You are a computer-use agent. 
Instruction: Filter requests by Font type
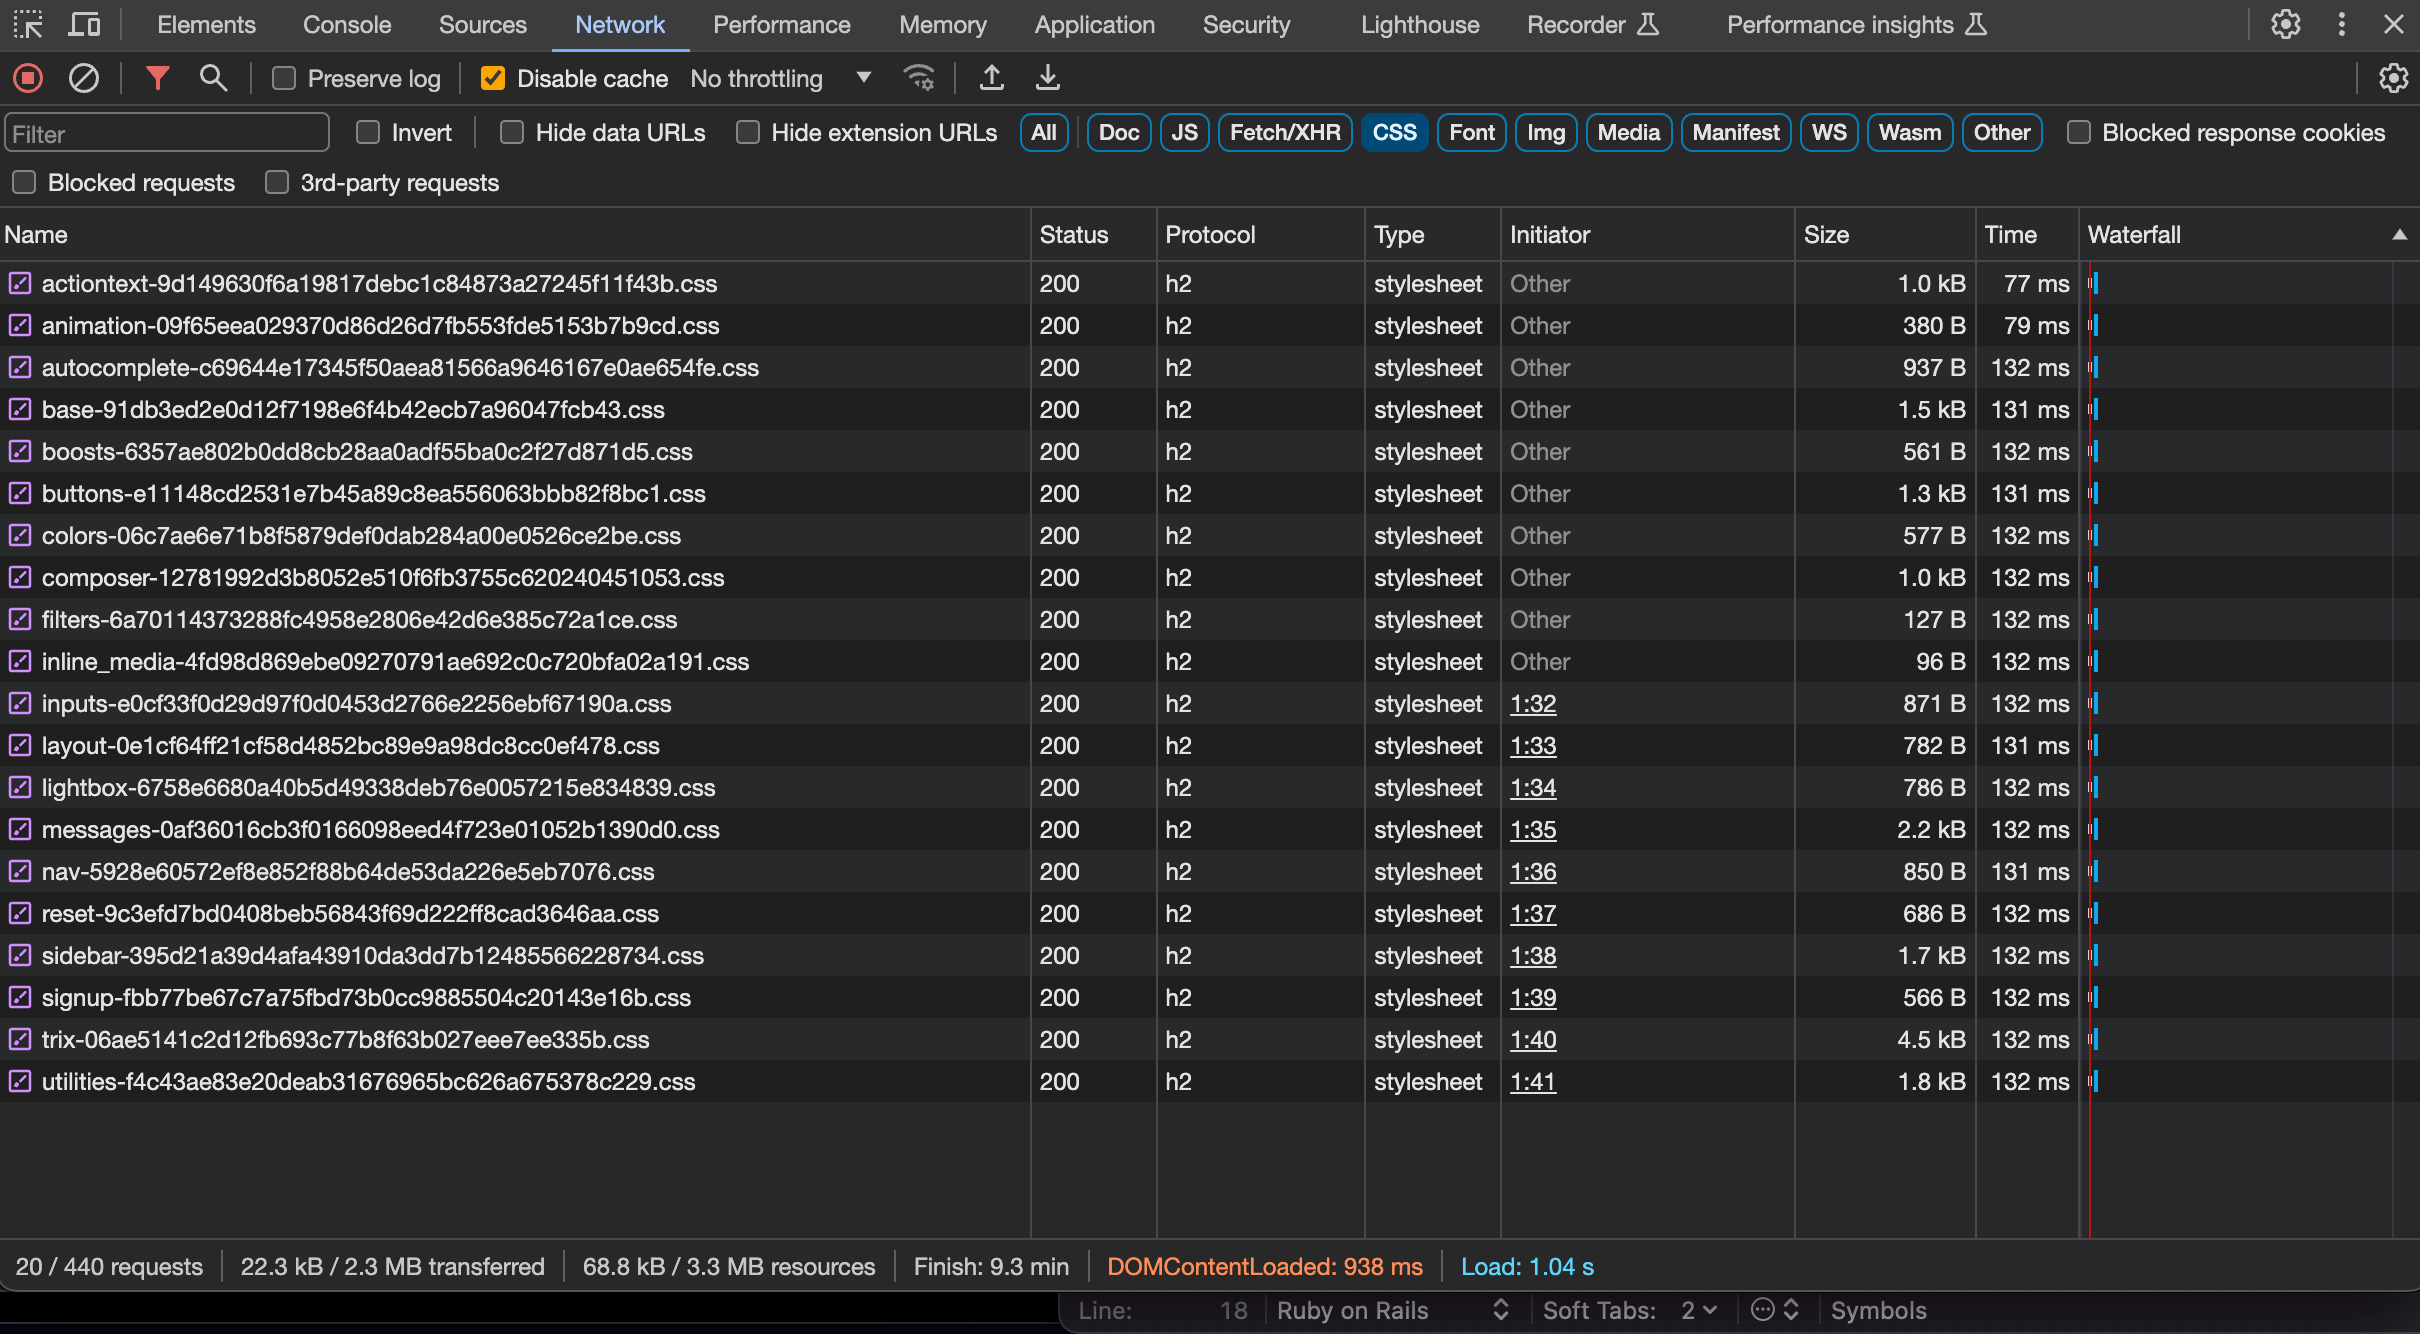coord(1471,132)
